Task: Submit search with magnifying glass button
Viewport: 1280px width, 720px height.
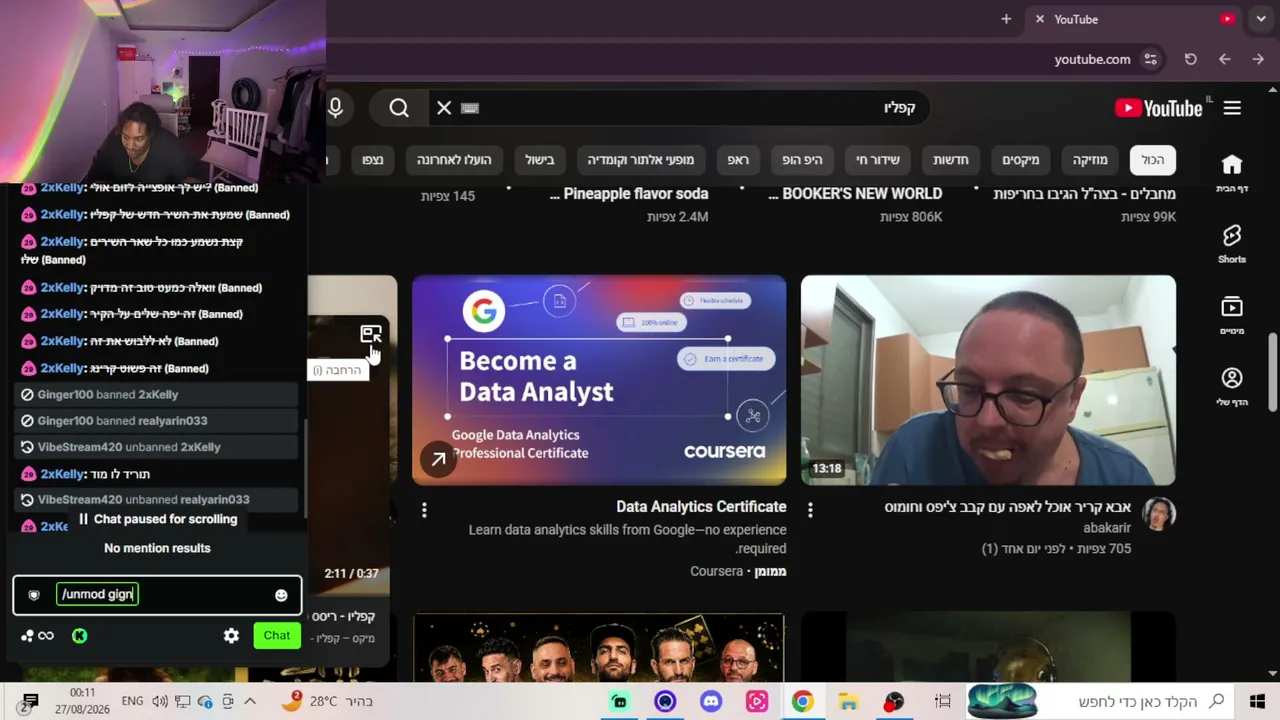Action: click(x=399, y=108)
